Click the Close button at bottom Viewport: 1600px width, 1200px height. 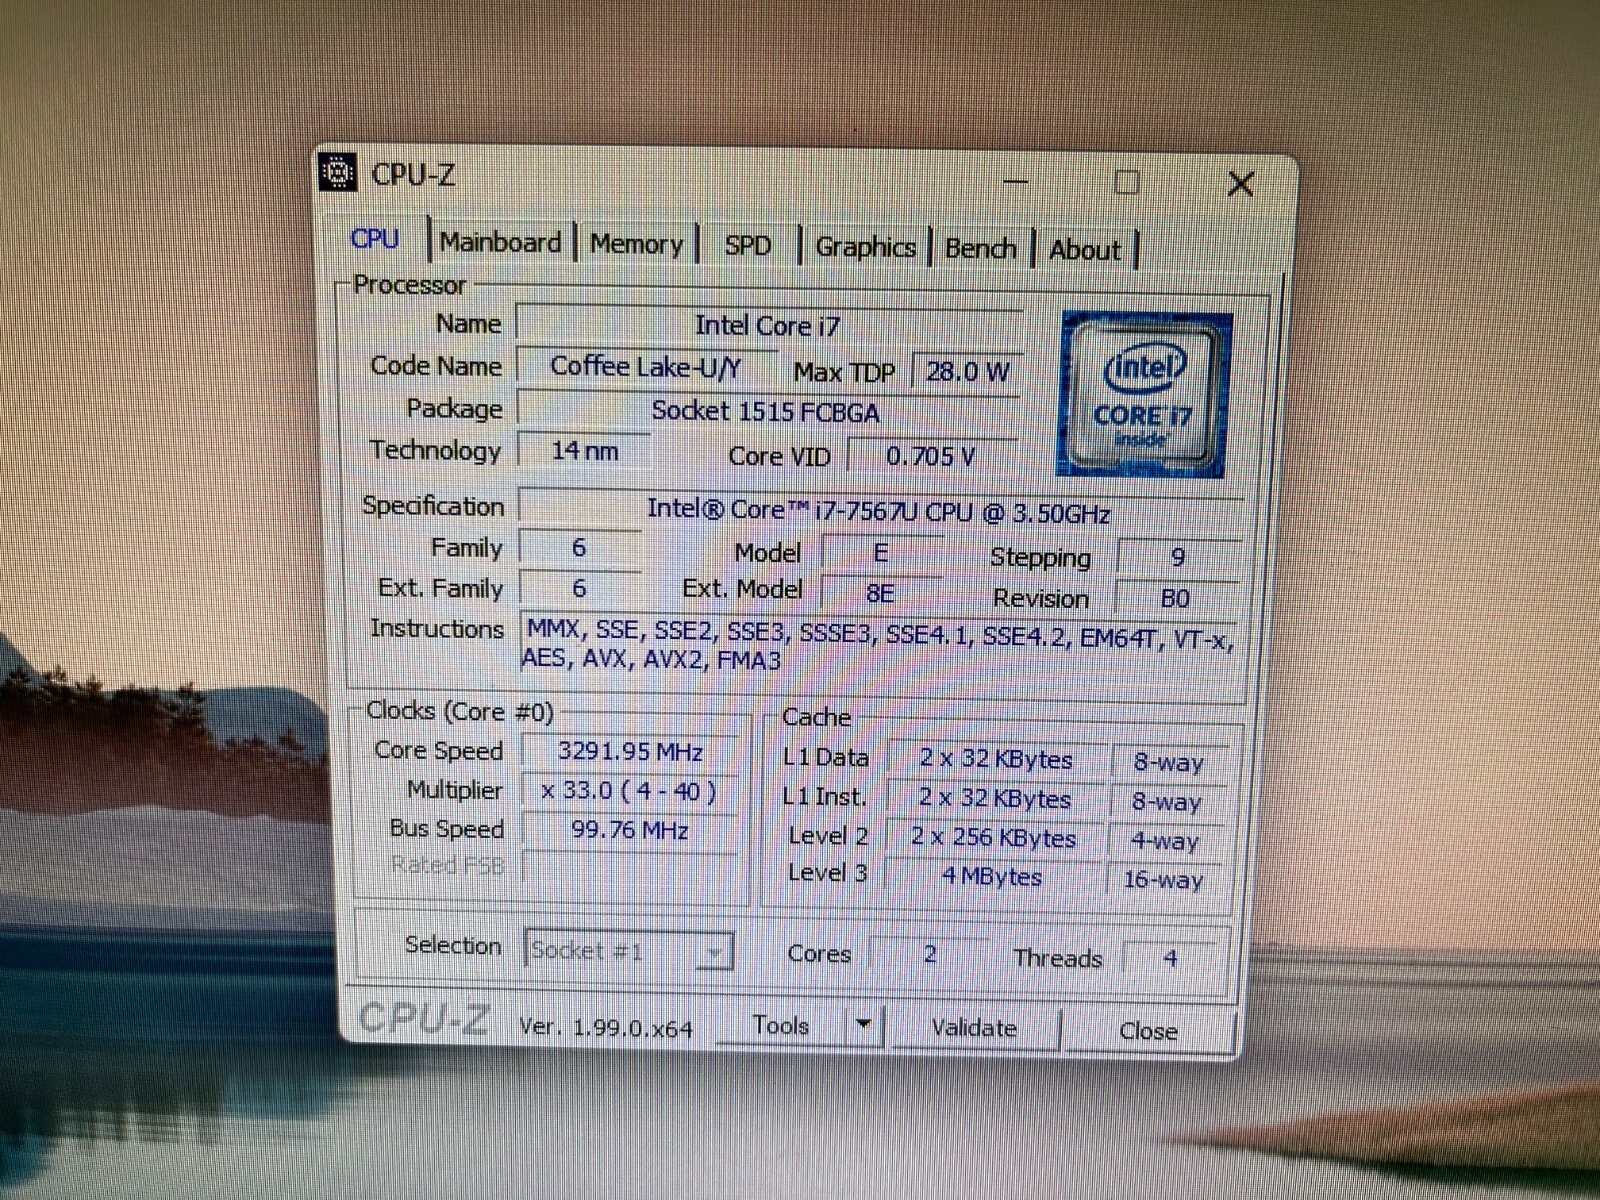pos(1148,1031)
